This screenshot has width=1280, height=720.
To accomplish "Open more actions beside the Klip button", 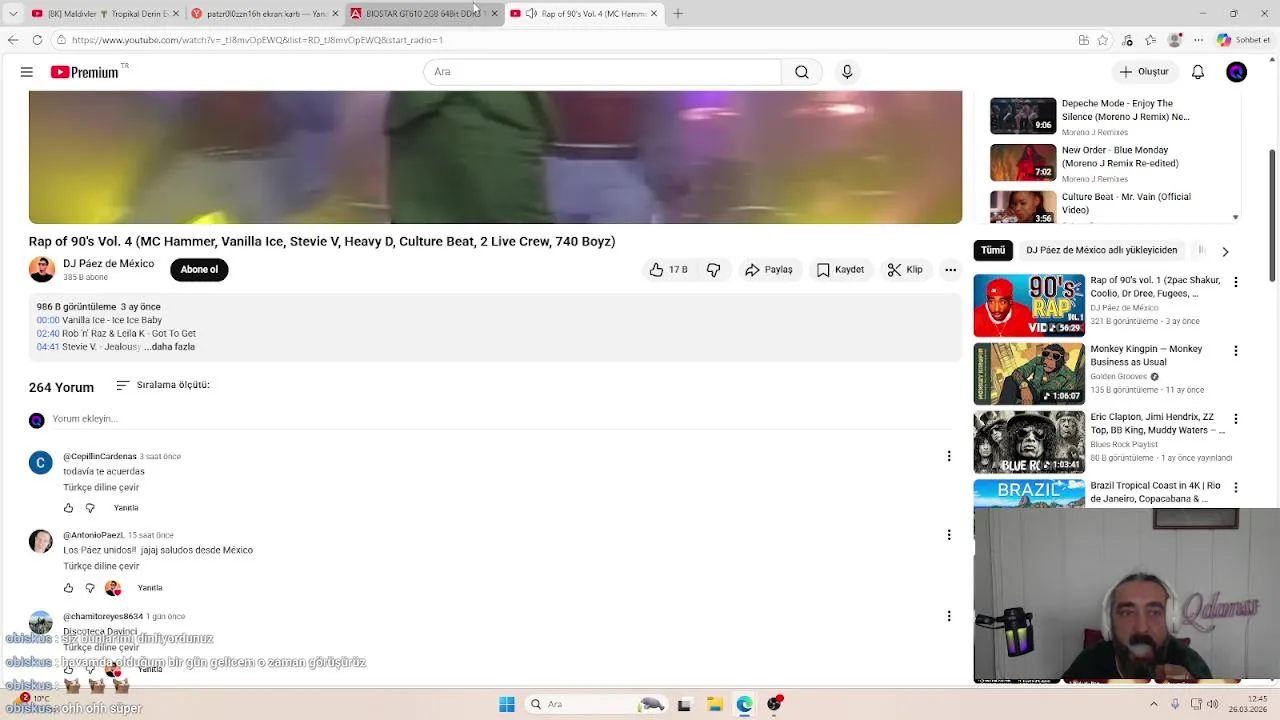I will (951, 270).
